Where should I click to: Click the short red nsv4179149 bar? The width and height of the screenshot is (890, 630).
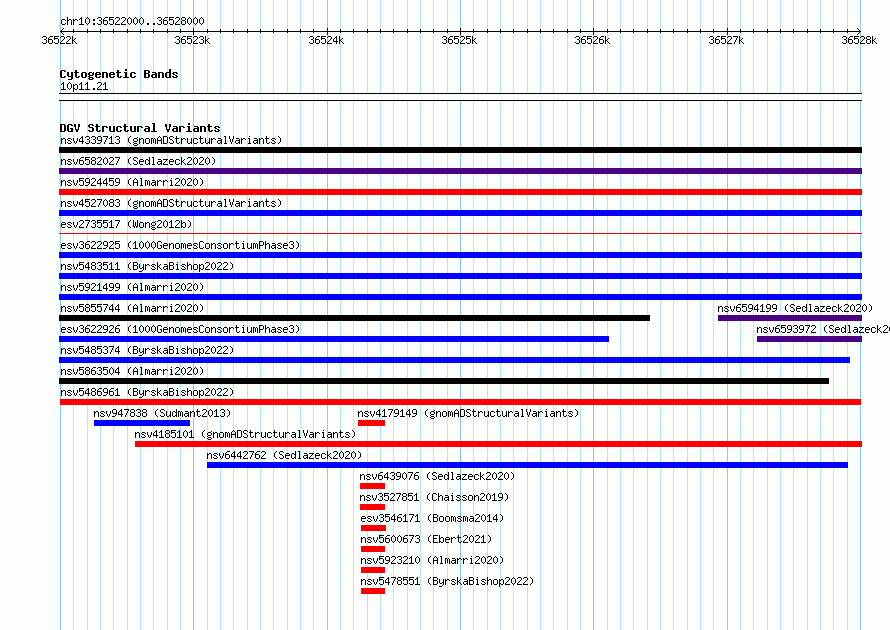pos(371,423)
